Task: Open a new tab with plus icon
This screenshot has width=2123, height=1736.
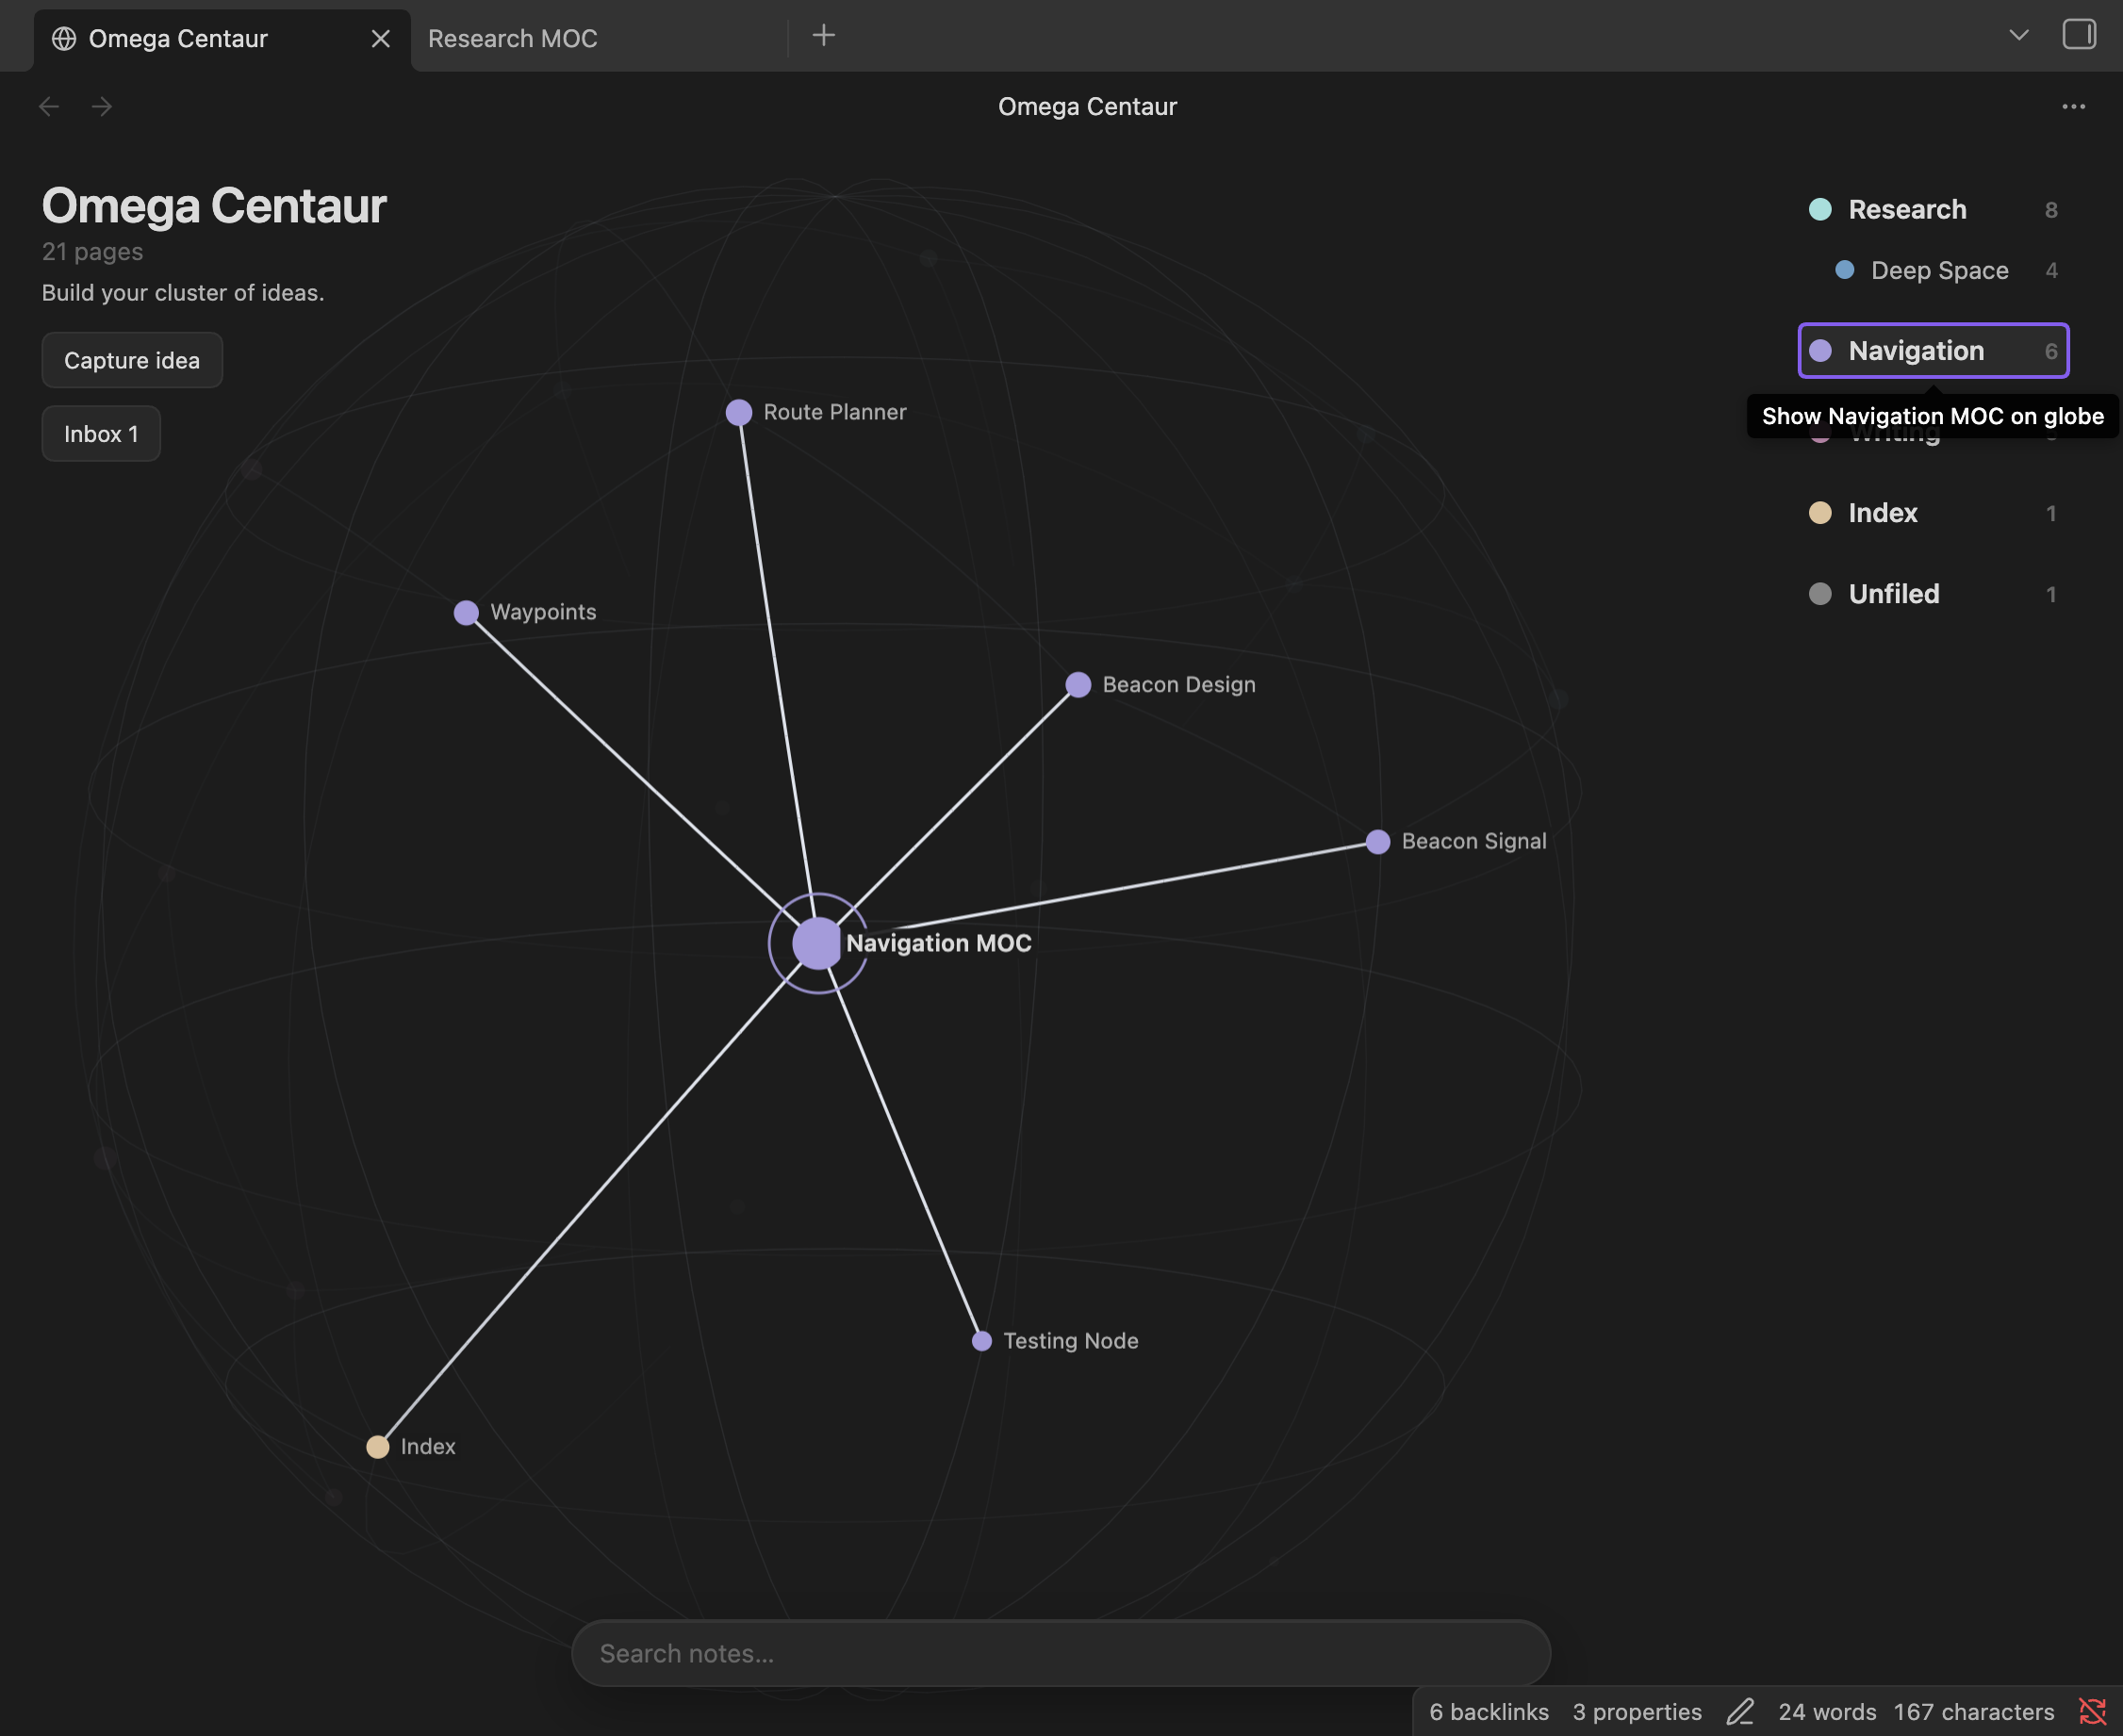Action: (x=823, y=36)
